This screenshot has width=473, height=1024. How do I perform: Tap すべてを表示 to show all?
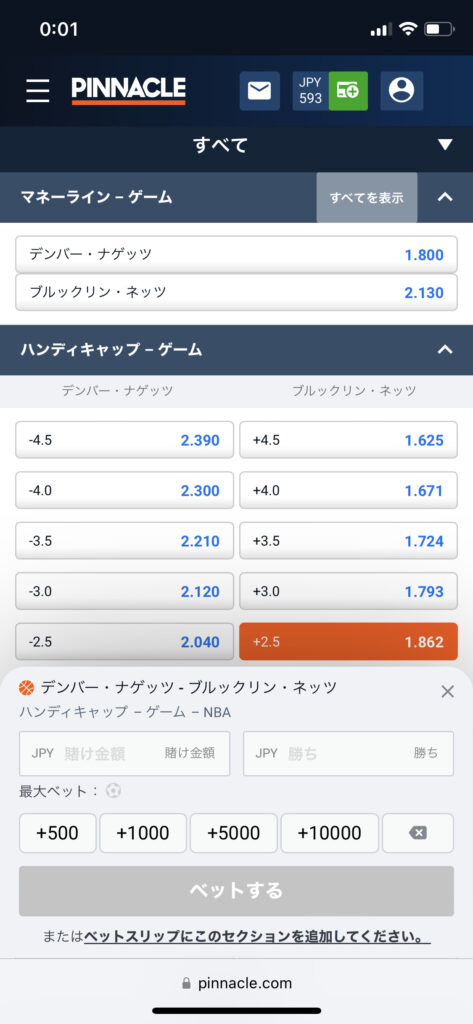pyautogui.click(x=367, y=197)
